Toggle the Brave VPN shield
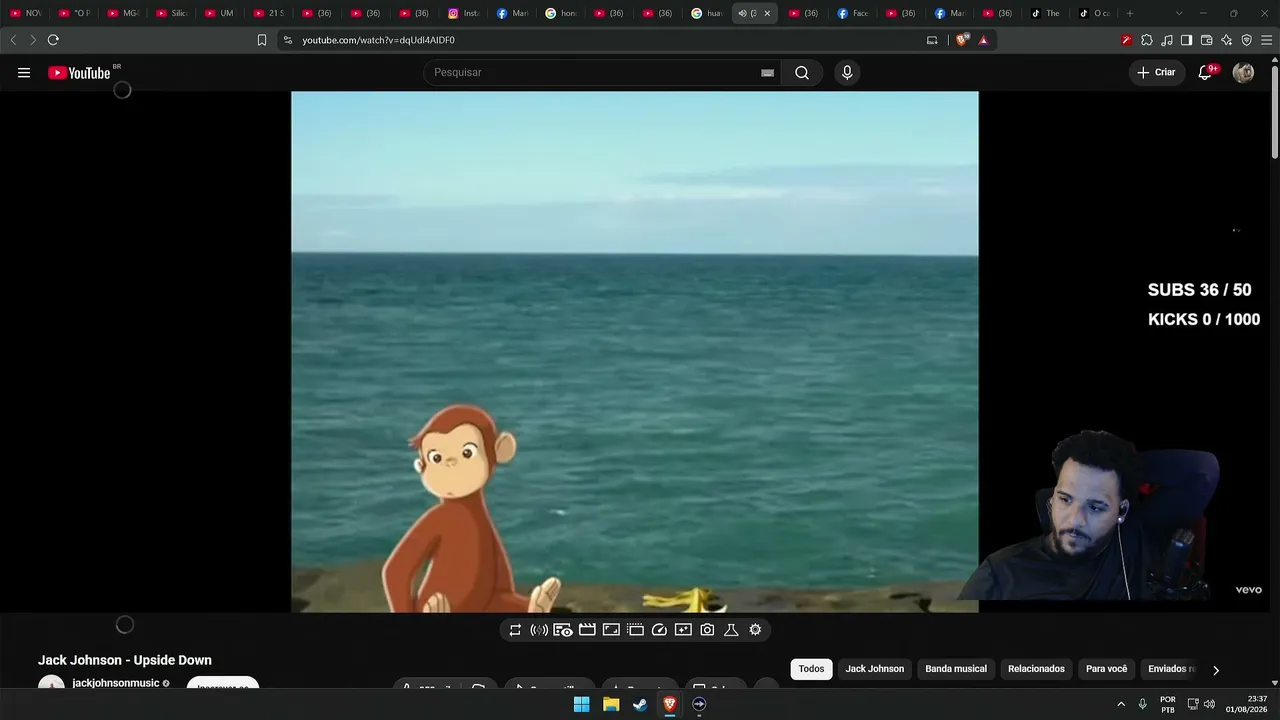The width and height of the screenshot is (1280, 720). [x=1246, y=40]
